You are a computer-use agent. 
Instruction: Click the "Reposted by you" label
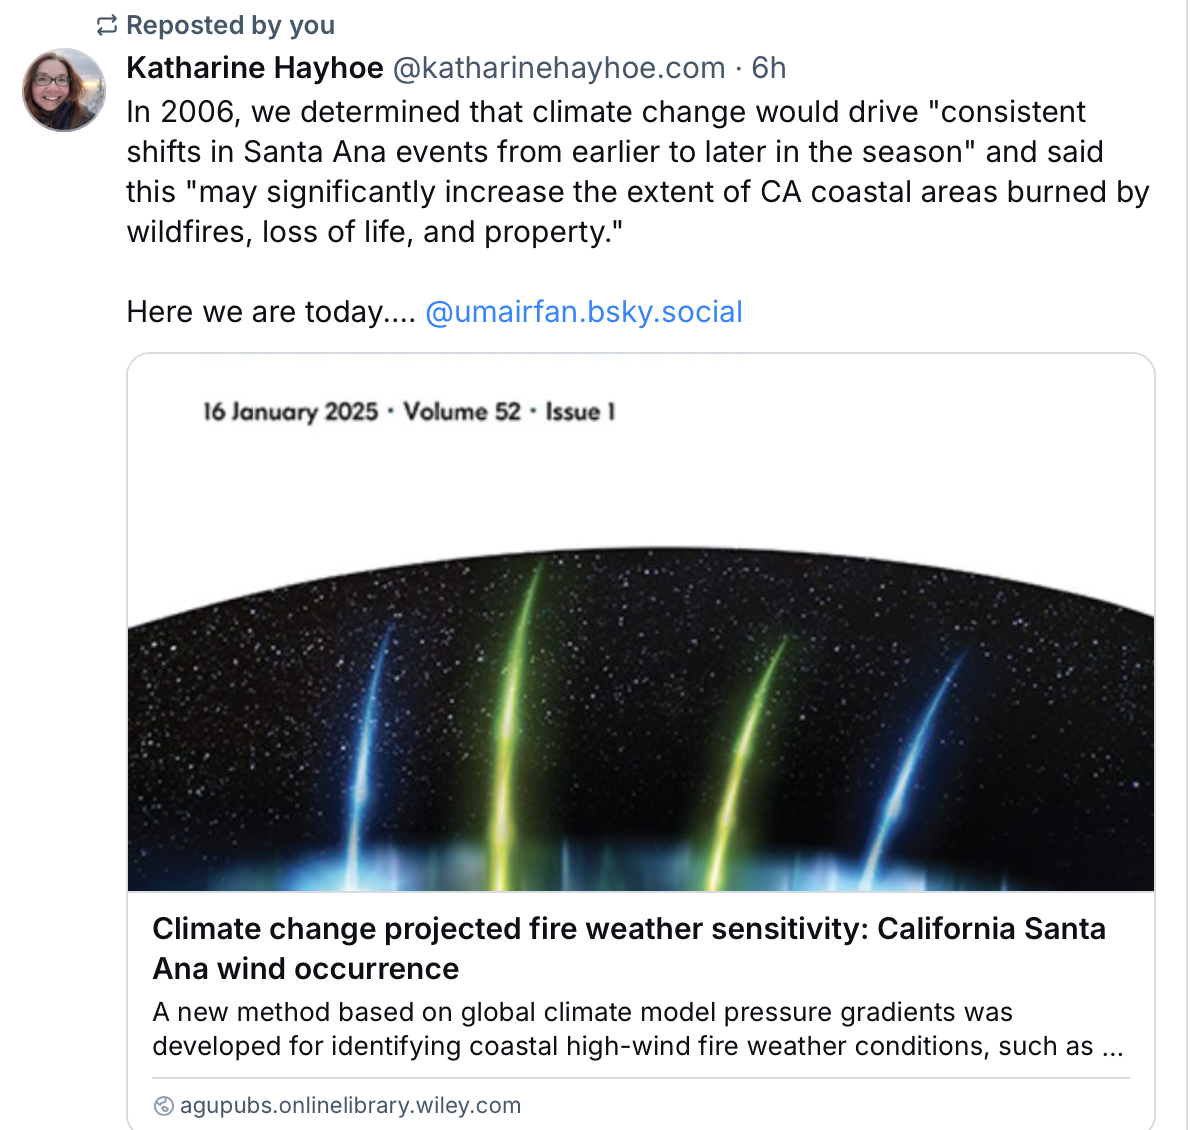230,26
